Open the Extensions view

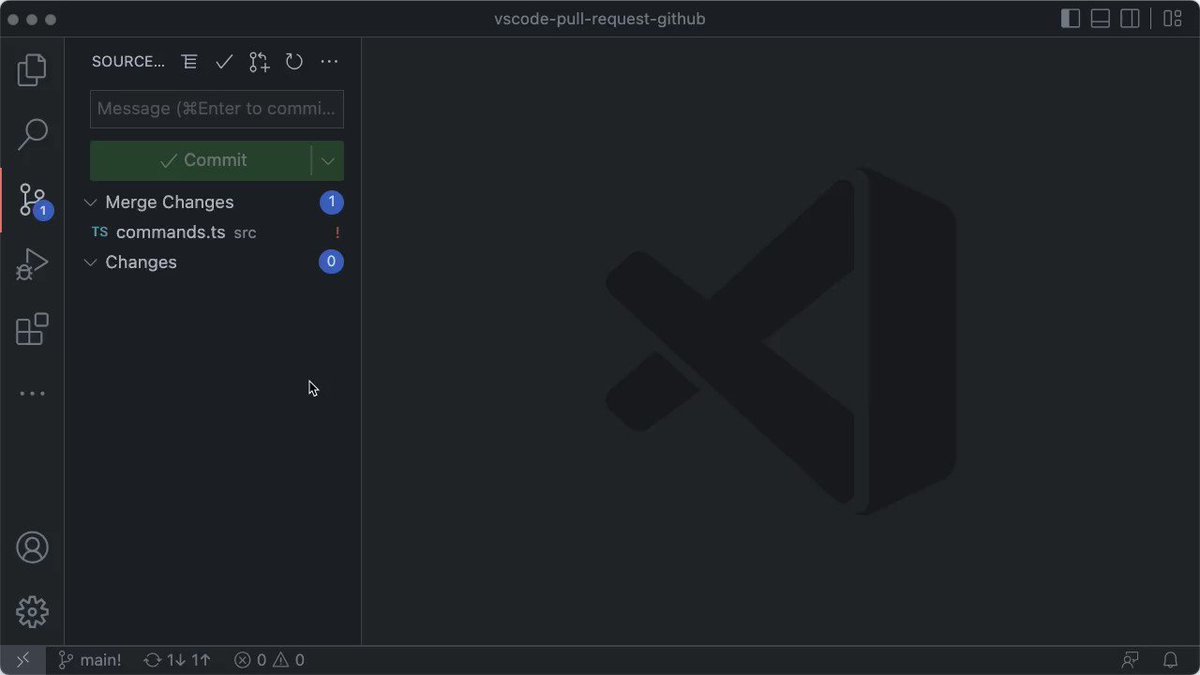click(32, 329)
